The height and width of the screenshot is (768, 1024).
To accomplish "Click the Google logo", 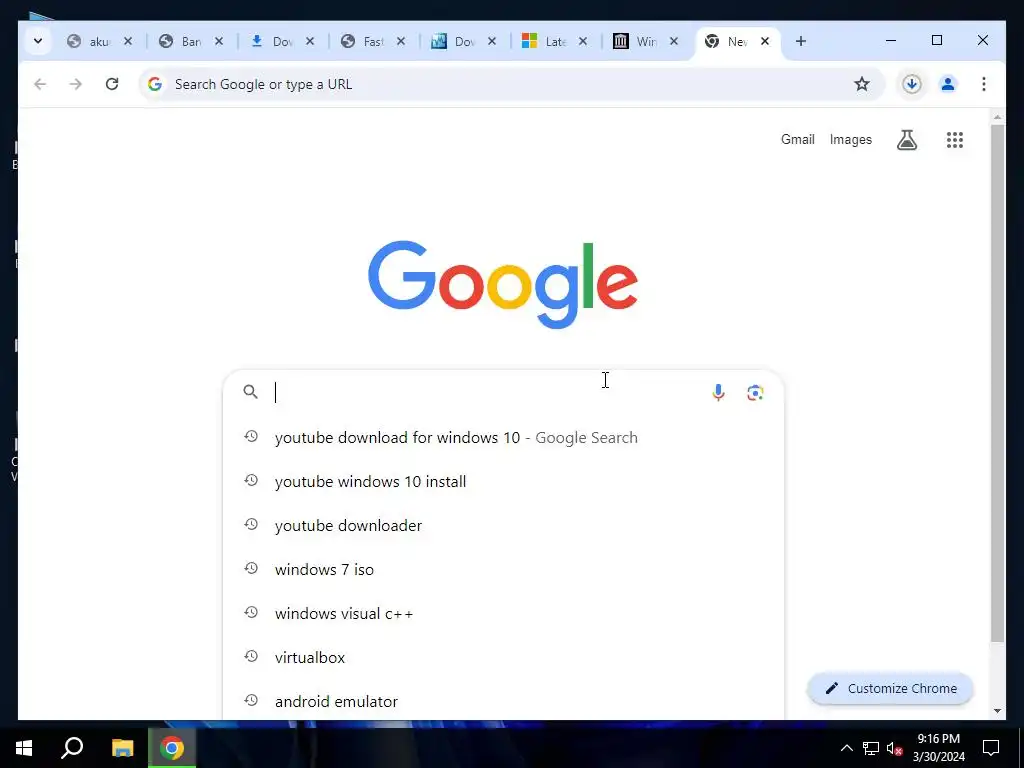I will tap(502, 285).
